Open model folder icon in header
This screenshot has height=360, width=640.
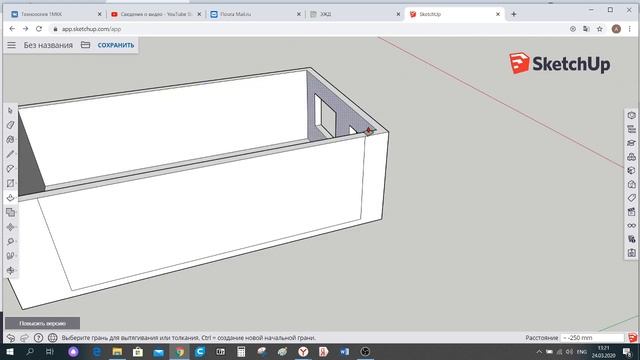pyautogui.click(x=85, y=45)
